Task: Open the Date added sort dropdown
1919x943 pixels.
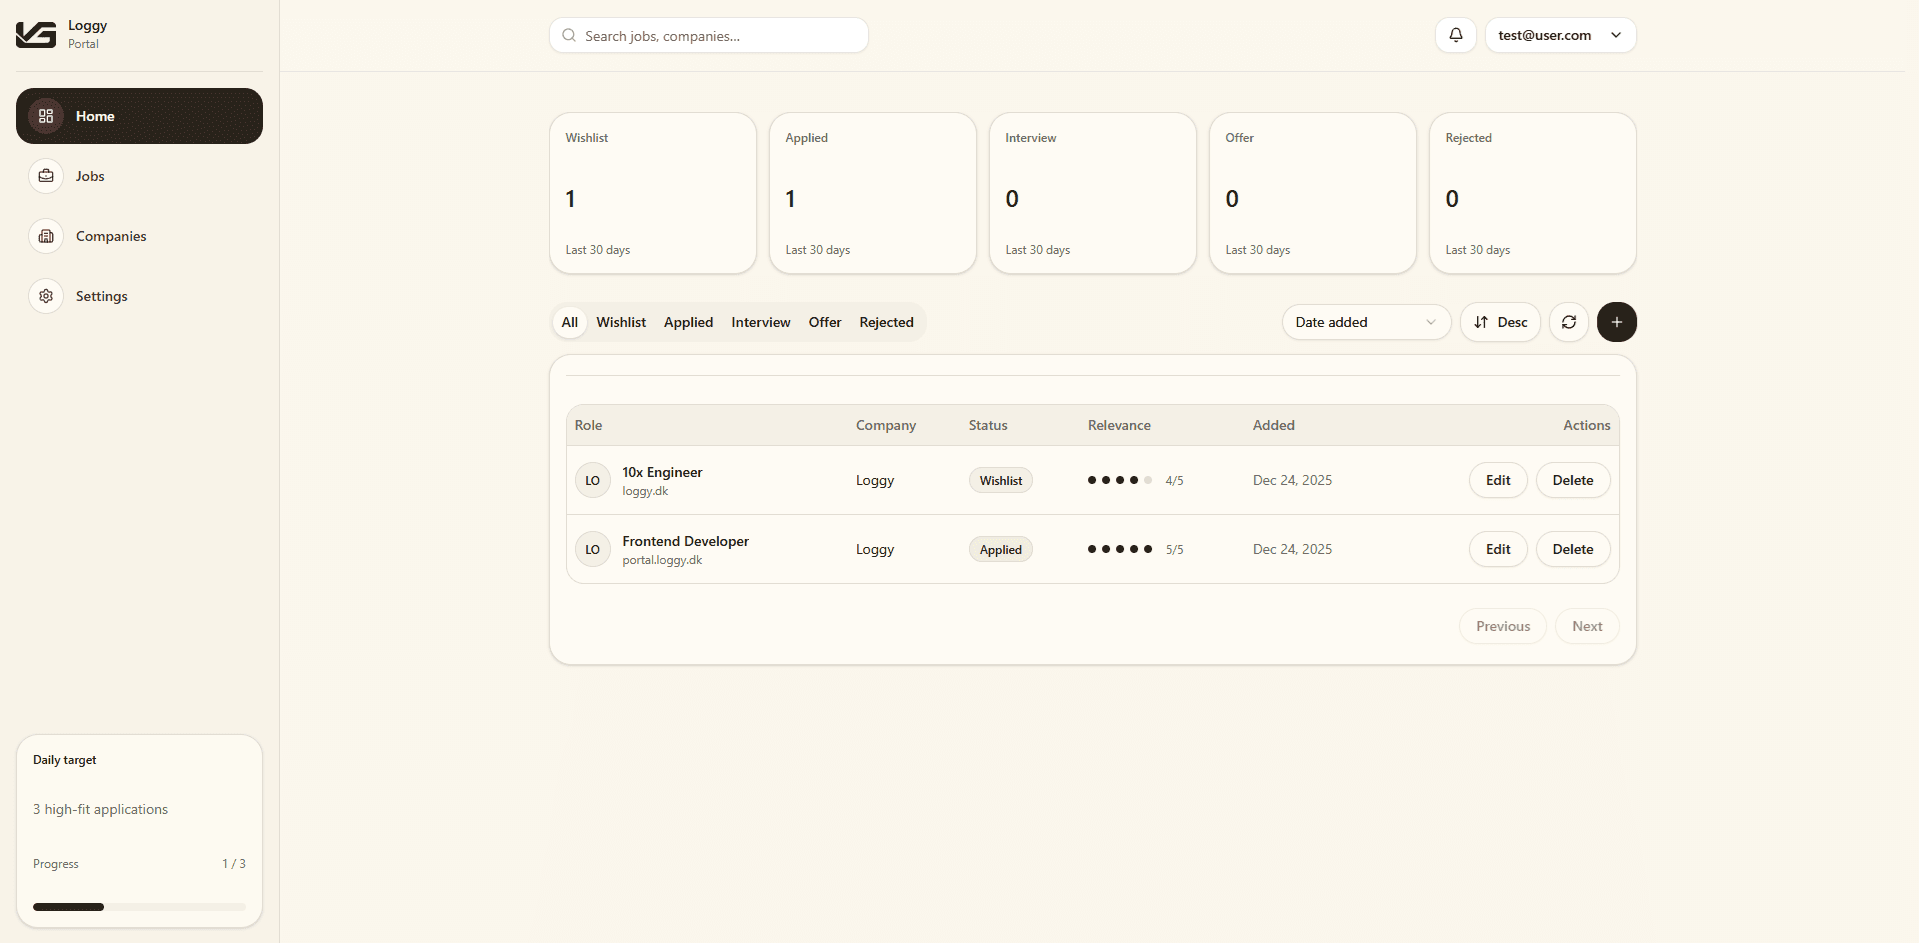Action: 1365,322
